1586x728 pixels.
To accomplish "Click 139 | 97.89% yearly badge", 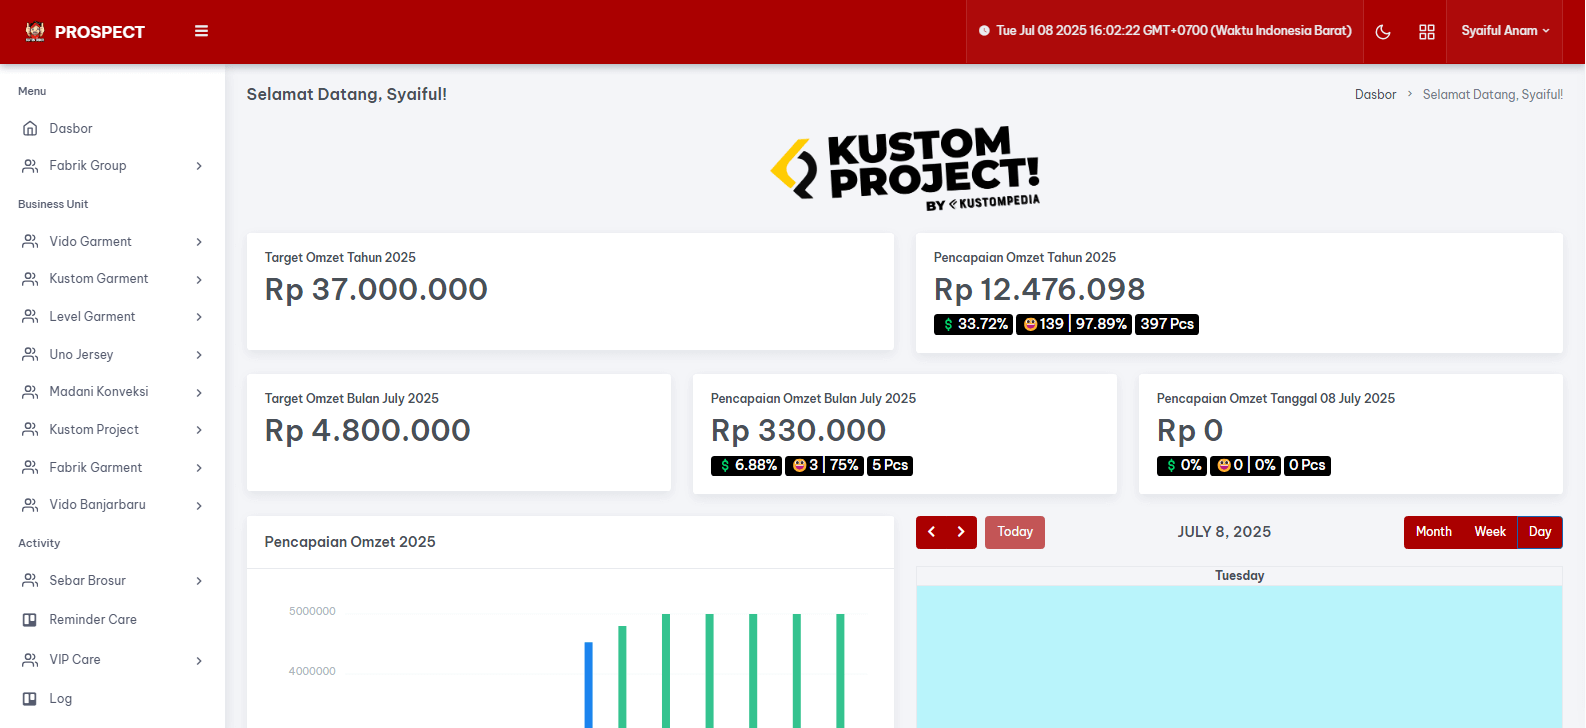I will [1074, 324].
